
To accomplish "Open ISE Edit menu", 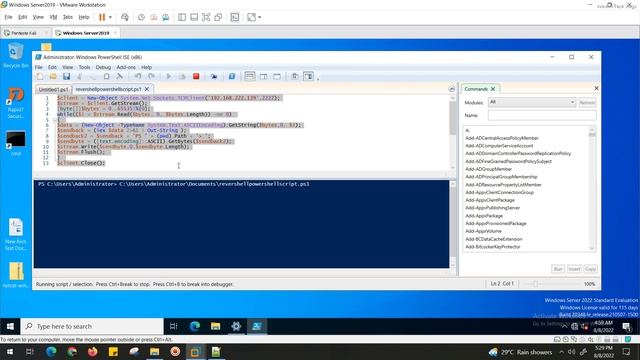I will point(52,67).
